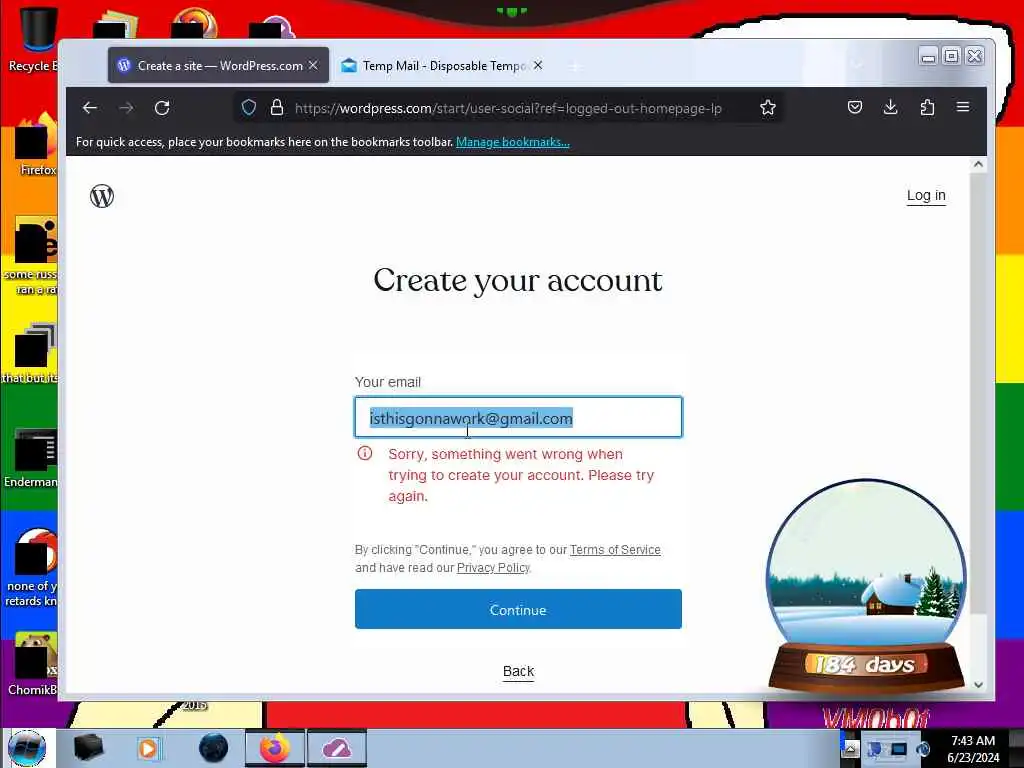Click the URL address bar

pos(508,108)
